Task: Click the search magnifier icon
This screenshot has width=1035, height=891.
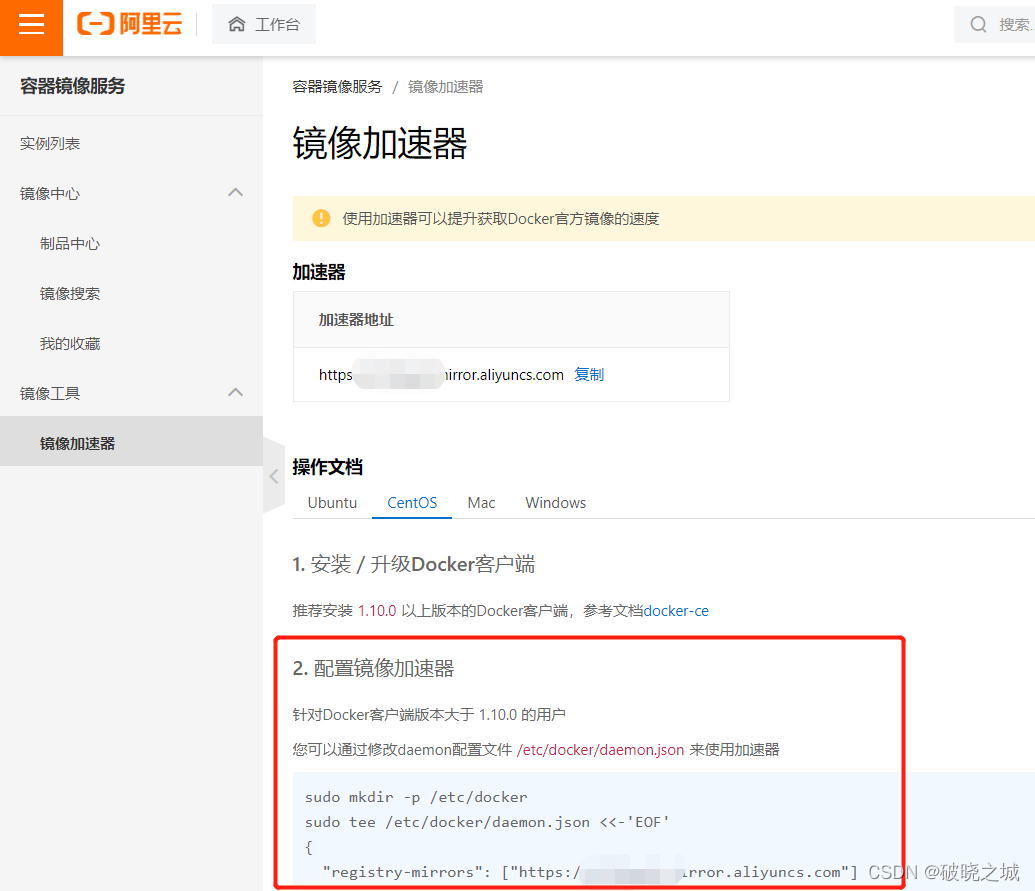Action: coord(978,24)
